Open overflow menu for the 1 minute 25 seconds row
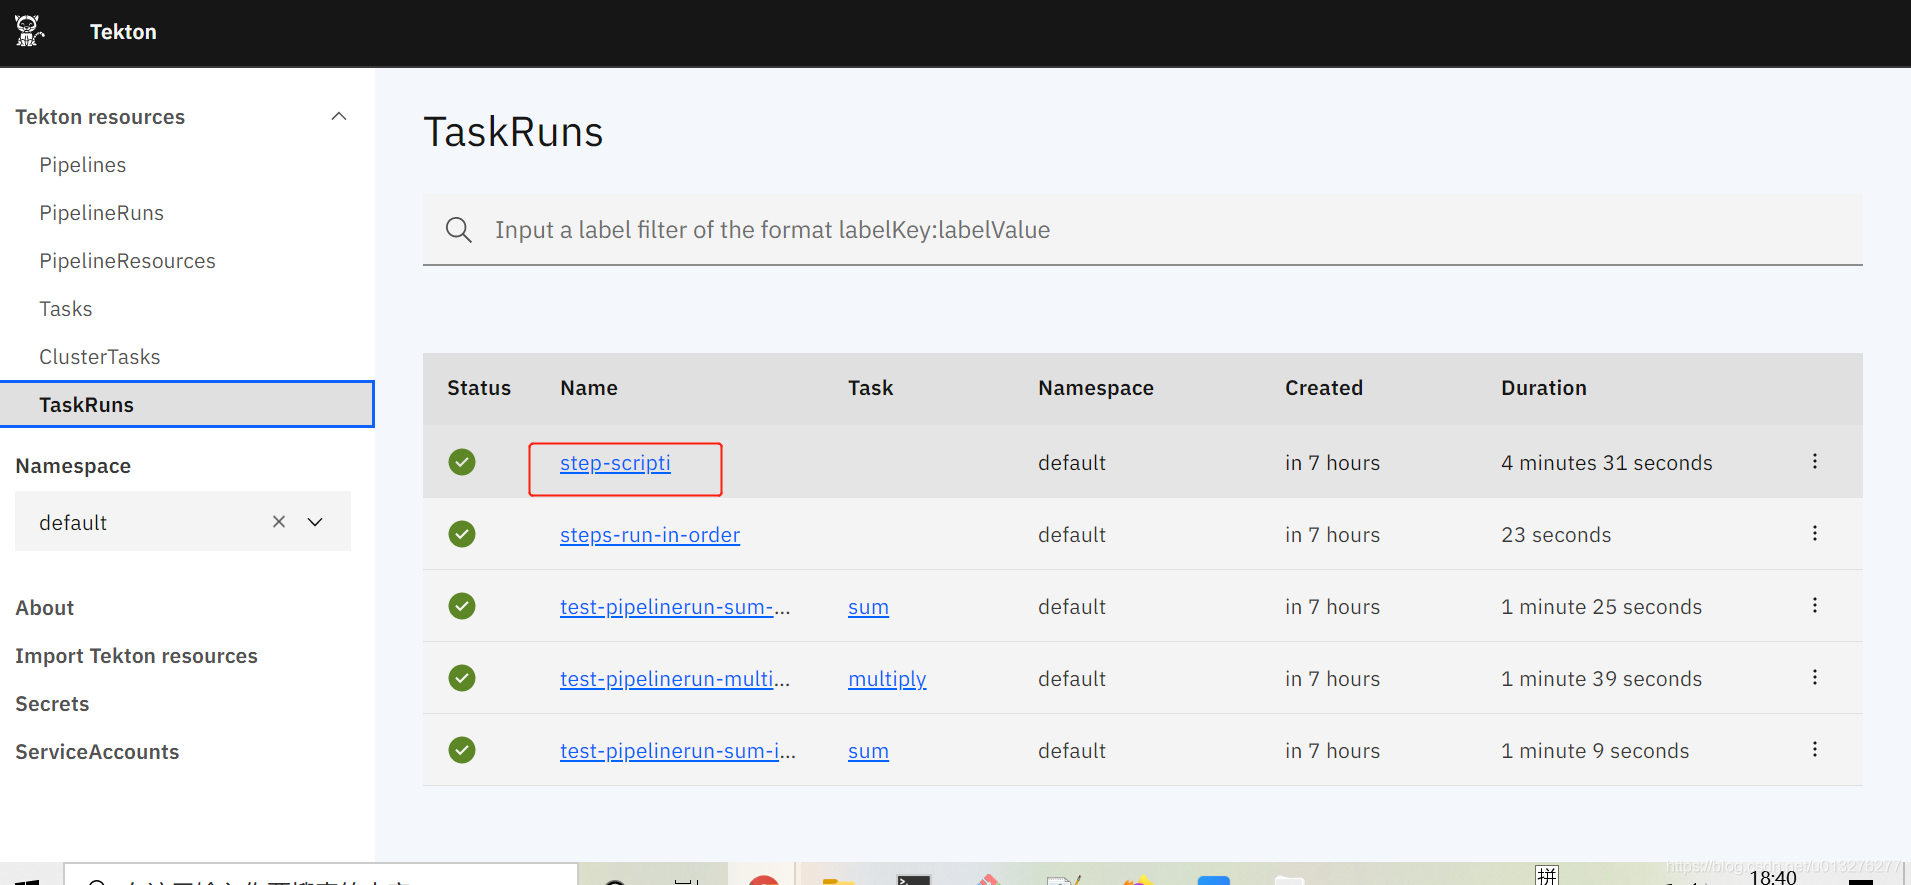 pyautogui.click(x=1814, y=605)
